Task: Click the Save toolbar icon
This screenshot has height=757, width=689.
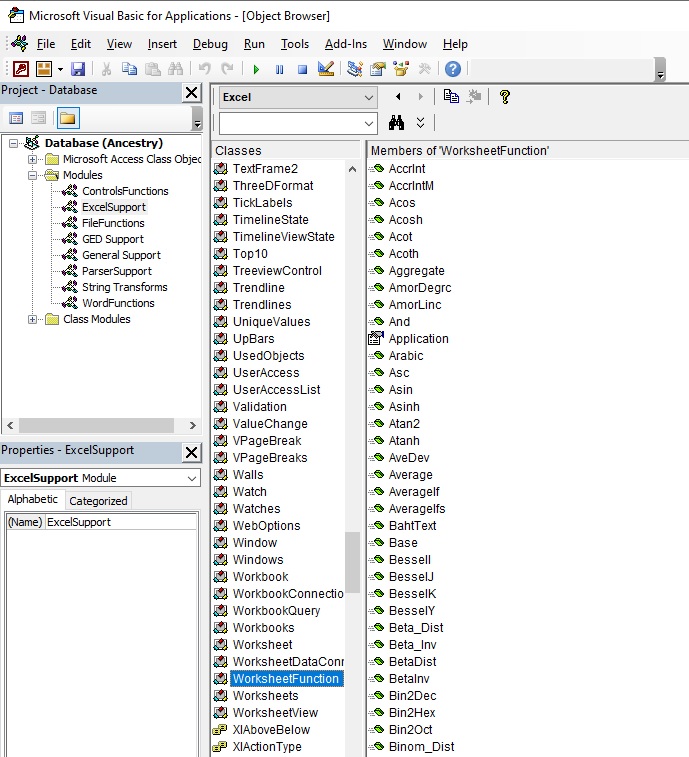Action: click(x=78, y=69)
